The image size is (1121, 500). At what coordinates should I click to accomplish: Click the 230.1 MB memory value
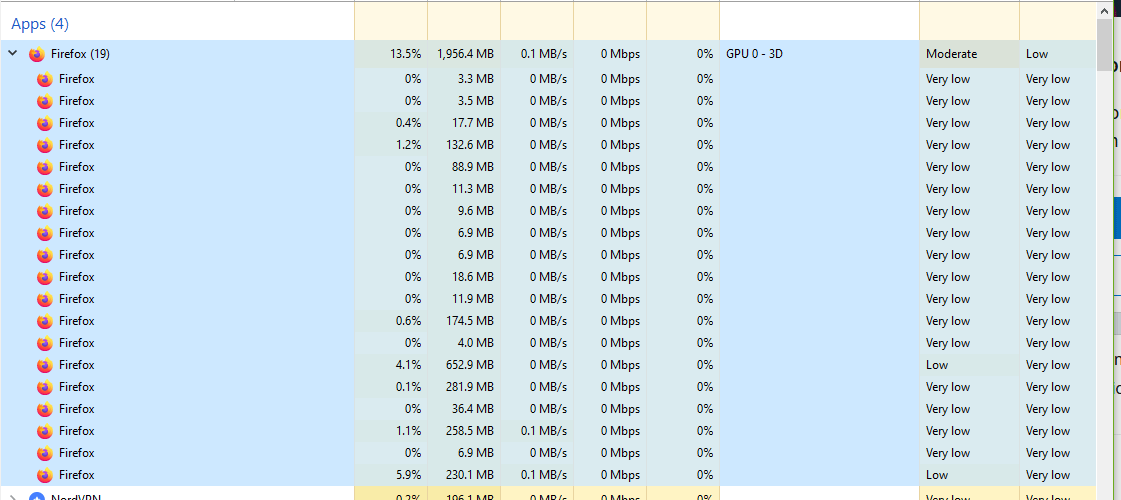470,475
